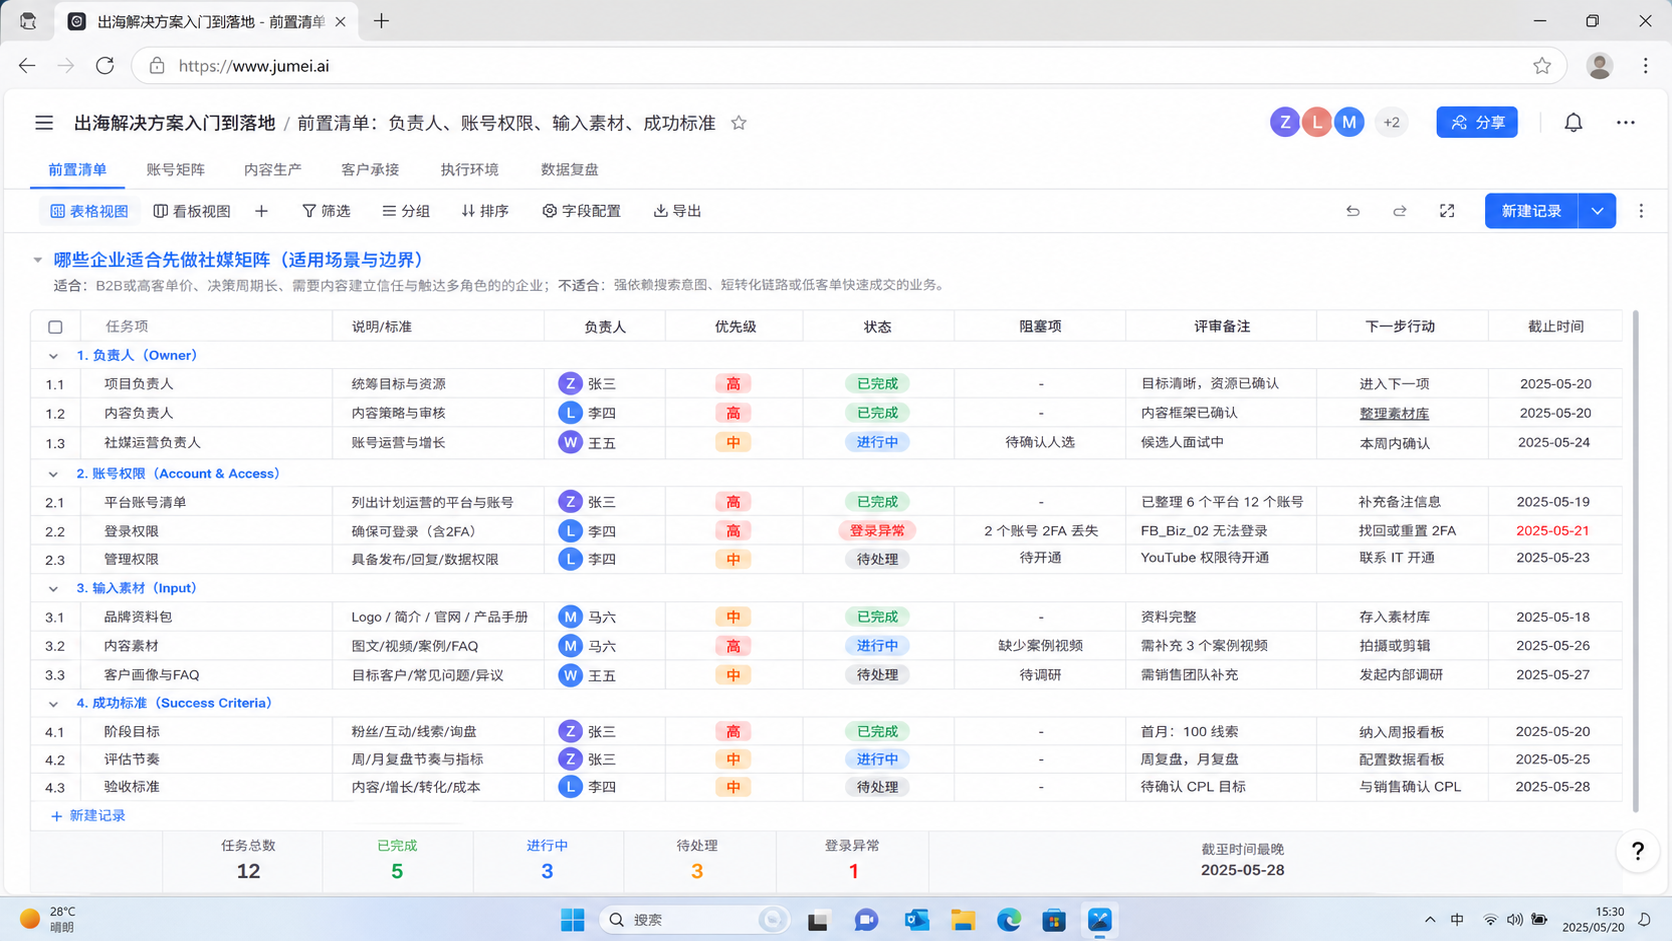Switch to the 执行环境 tab

coord(469,170)
